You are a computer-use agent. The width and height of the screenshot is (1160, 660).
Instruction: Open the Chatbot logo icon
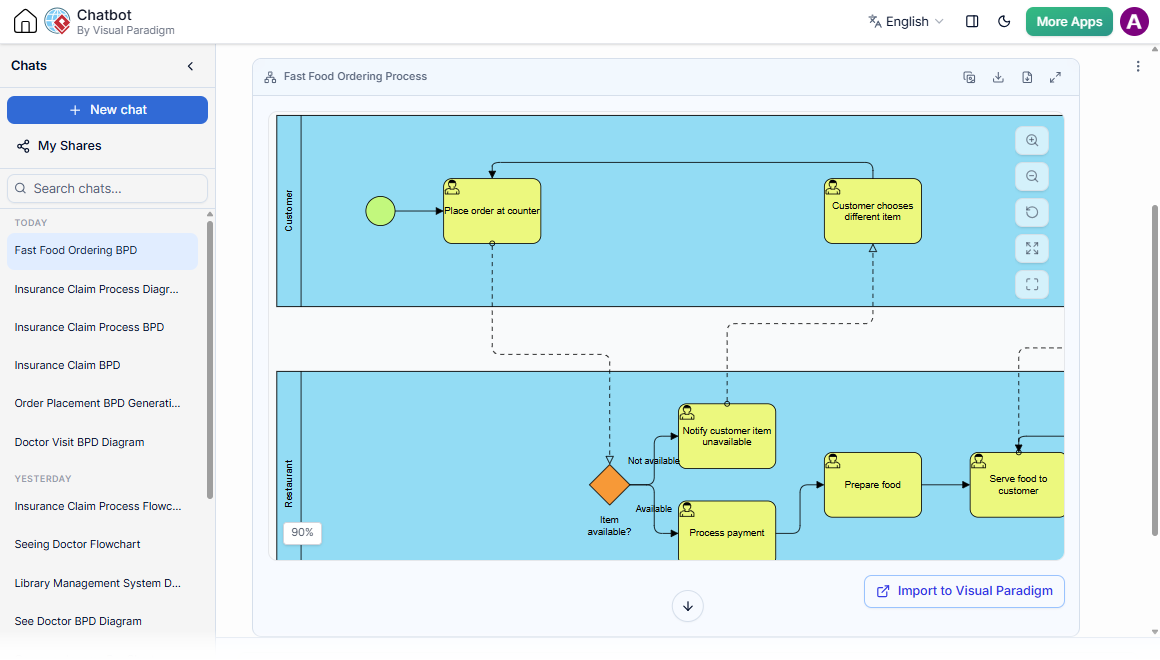tap(58, 21)
